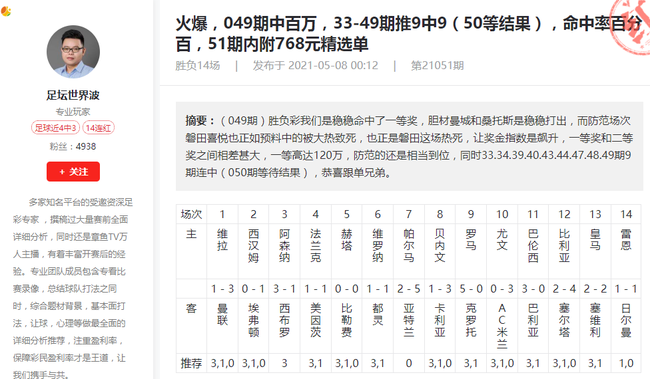Screen dimensions: 650x379
Task: Click the 足球近4中3 badge
Action: (x=56, y=128)
